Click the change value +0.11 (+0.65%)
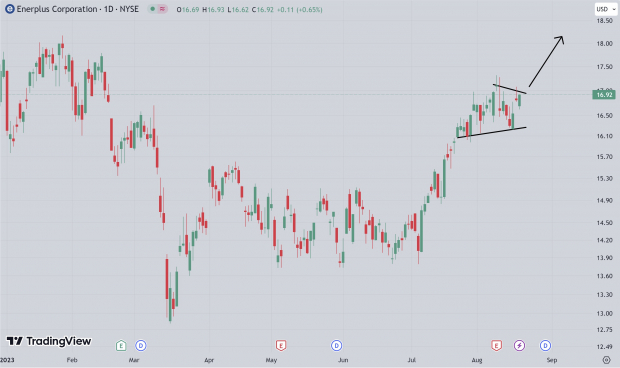This screenshot has width=620, height=368. (x=299, y=9)
